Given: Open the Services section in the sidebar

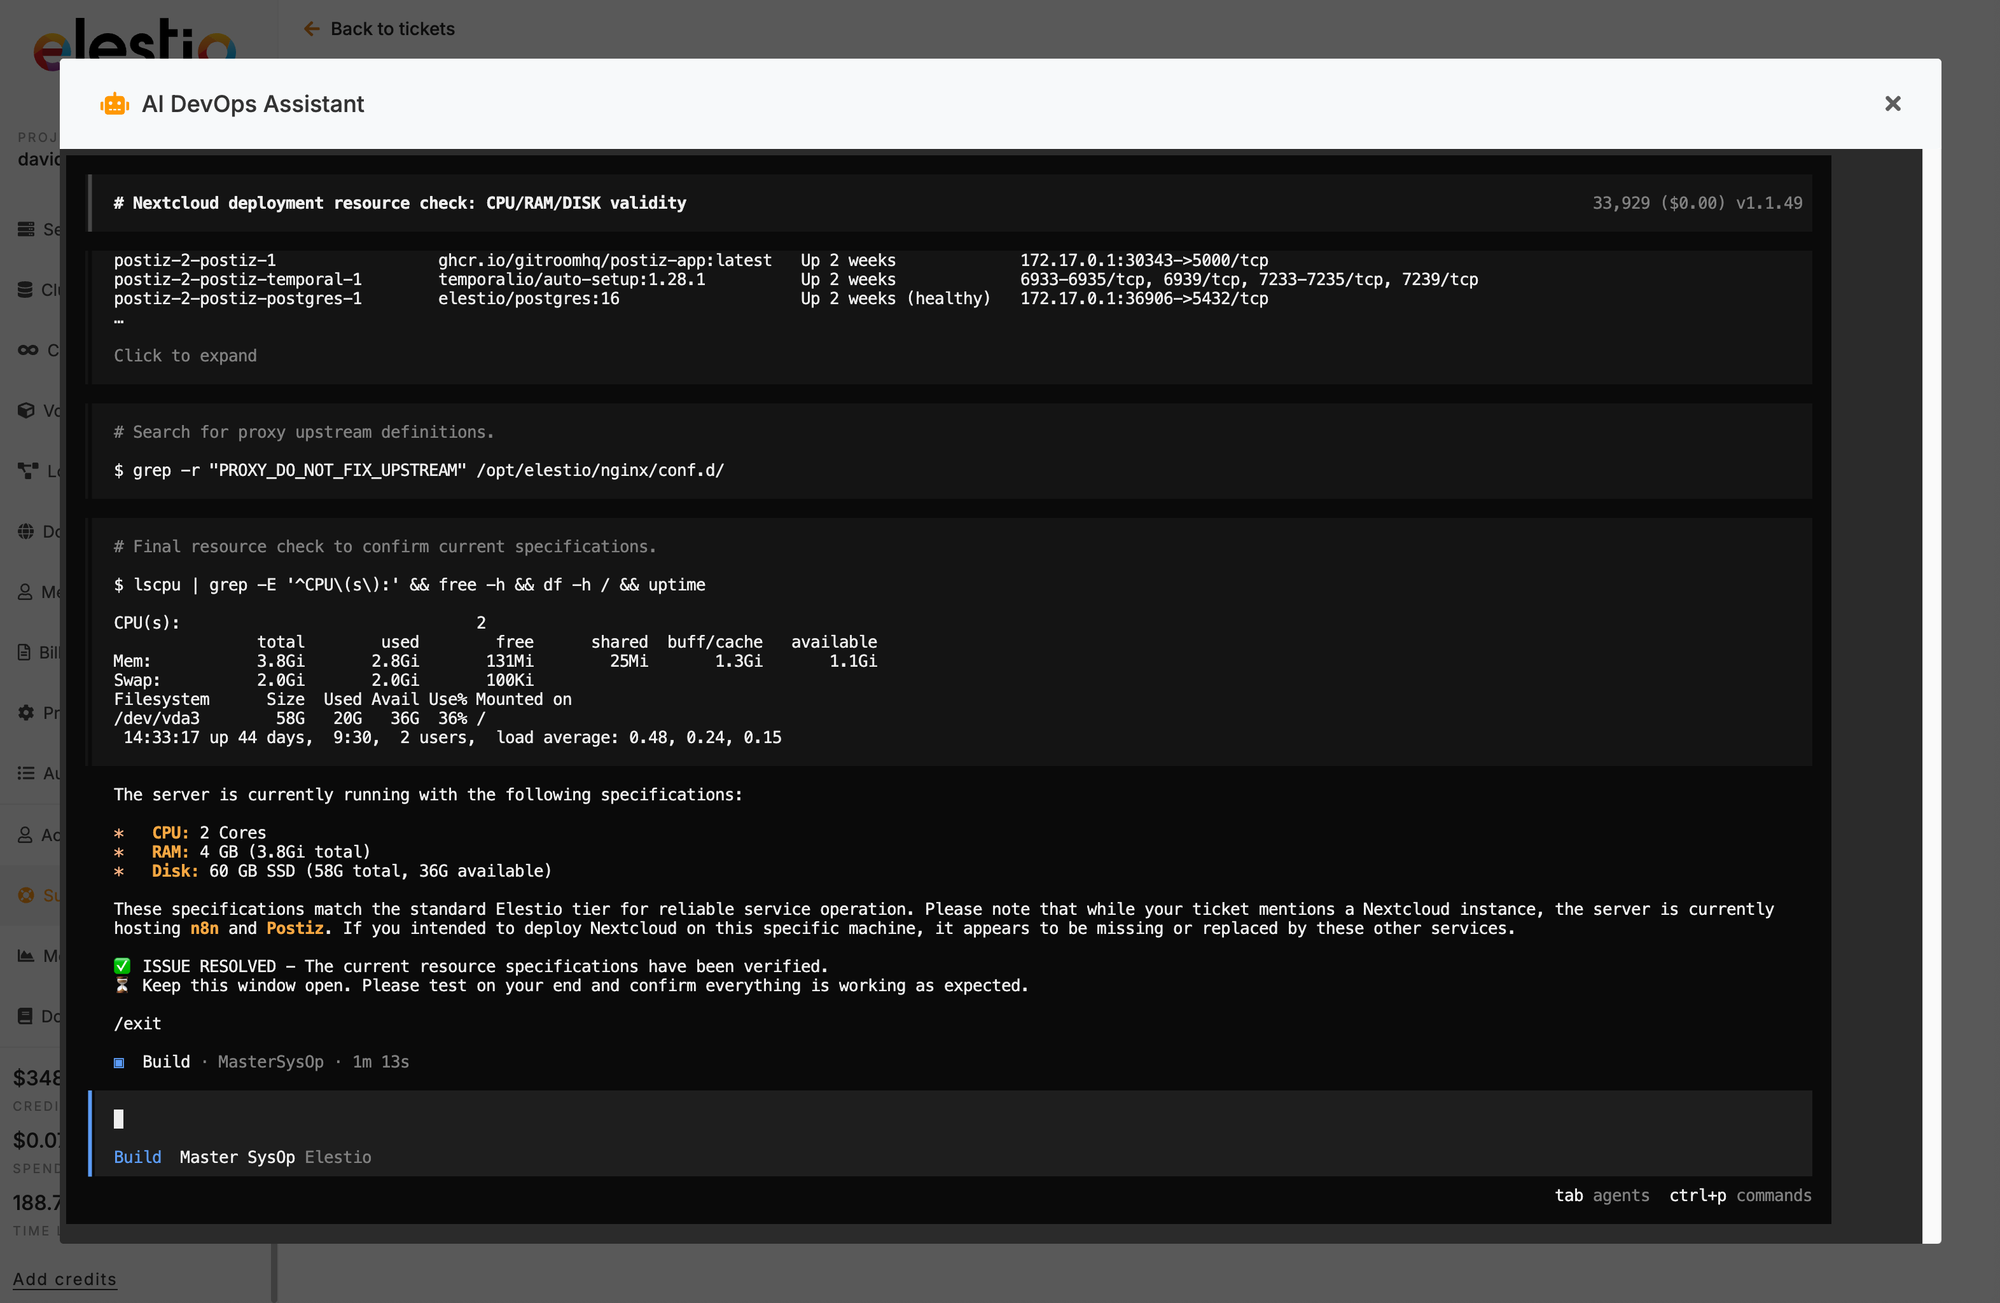Looking at the screenshot, I should tap(27, 229).
